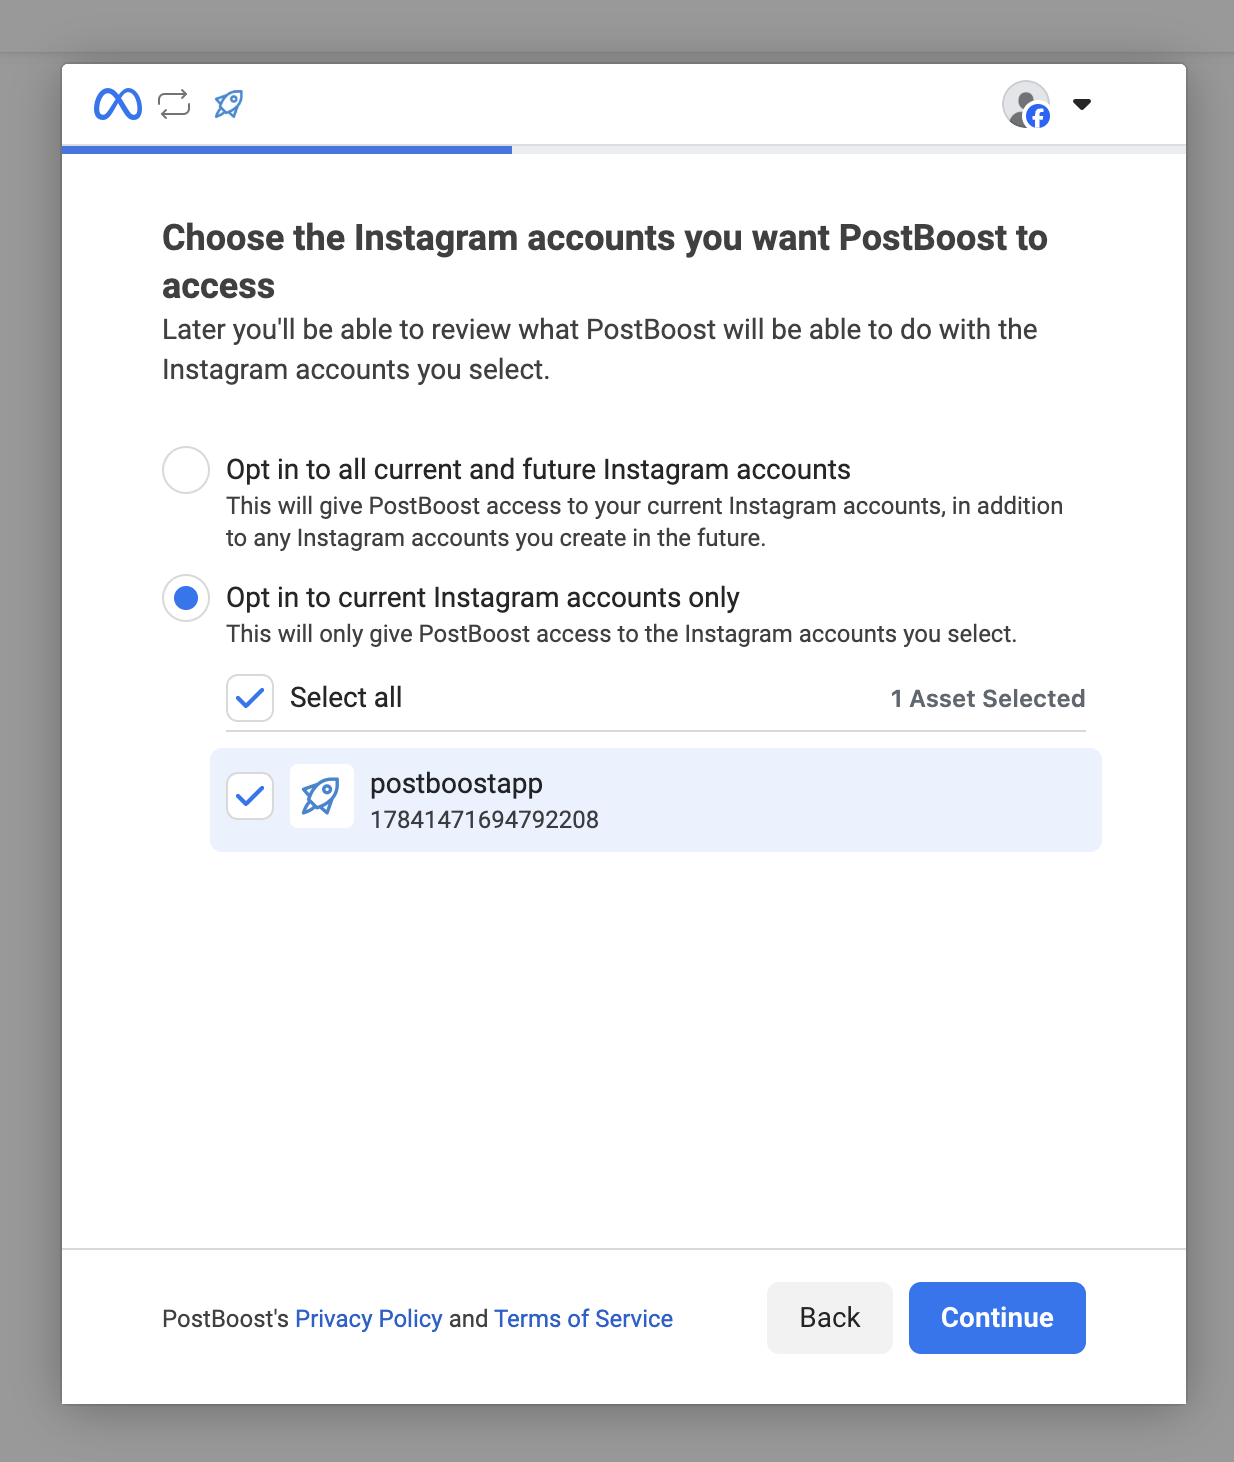The image size is (1234, 1462).
Task: Click the Back button
Action: pyautogui.click(x=830, y=1318)
